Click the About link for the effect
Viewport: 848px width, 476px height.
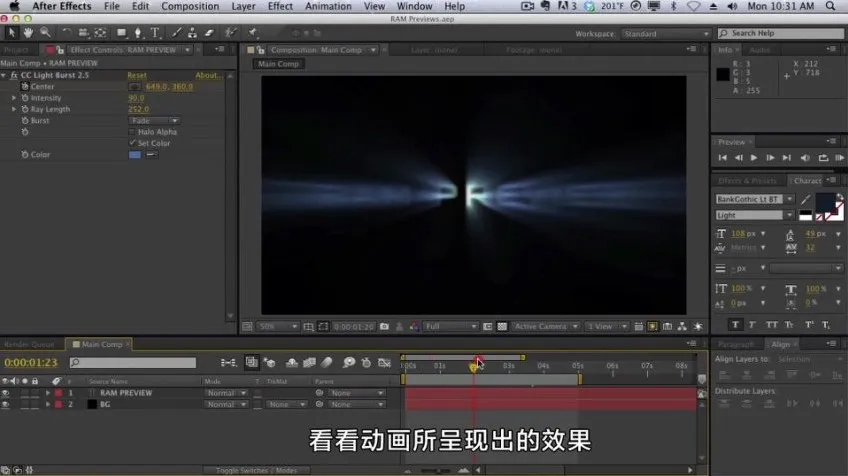(x=208, y=75)
